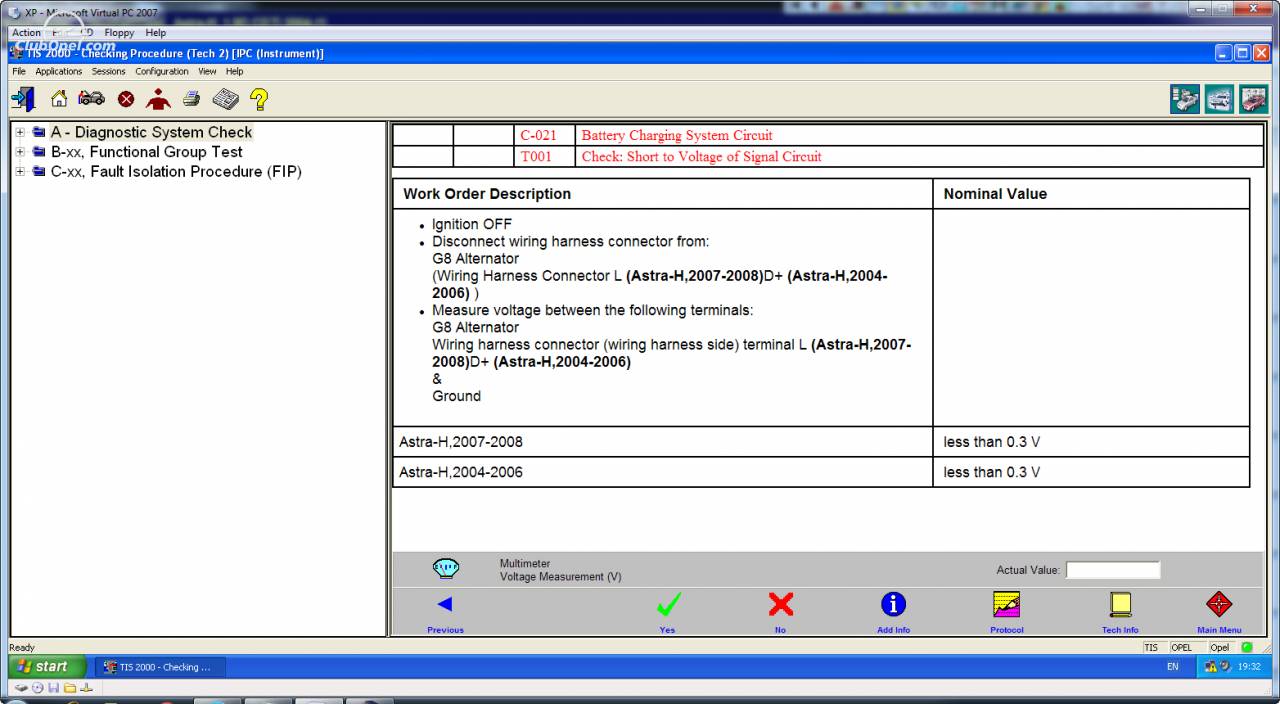Expand the A - Diagnostic System Check node
Screen dimensions: 1280x704
[20, 132]
